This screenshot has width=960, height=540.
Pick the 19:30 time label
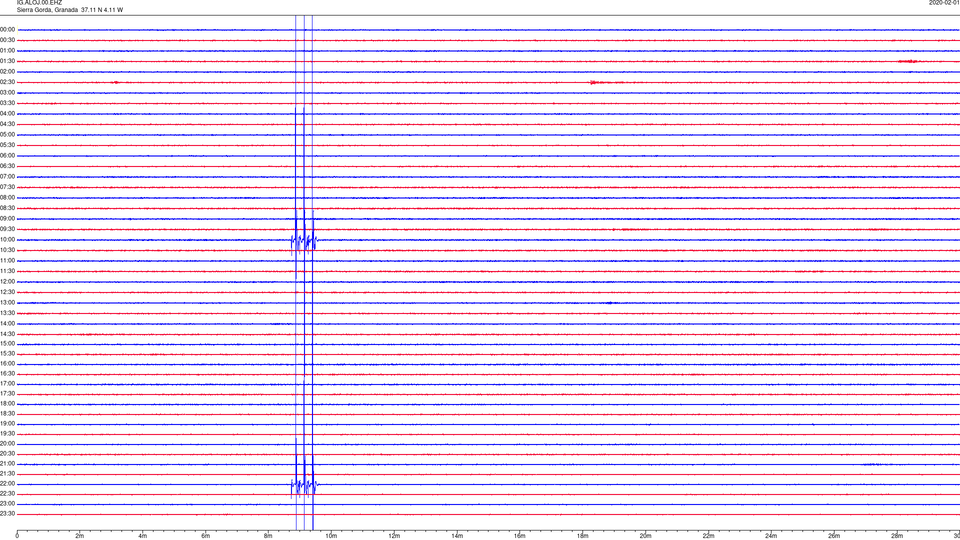point(7,433)
